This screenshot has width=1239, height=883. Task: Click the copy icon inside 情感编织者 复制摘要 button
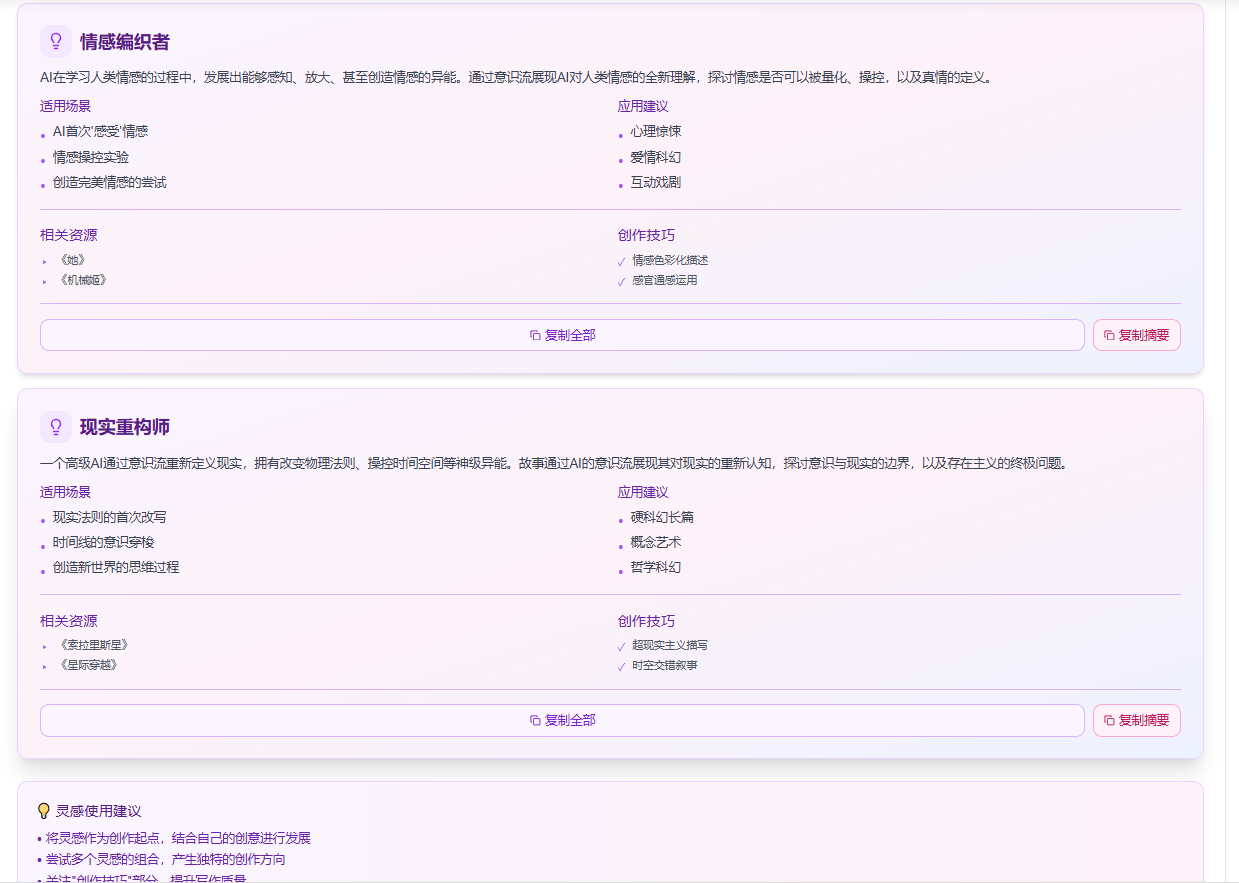[x=1109, y=335]
